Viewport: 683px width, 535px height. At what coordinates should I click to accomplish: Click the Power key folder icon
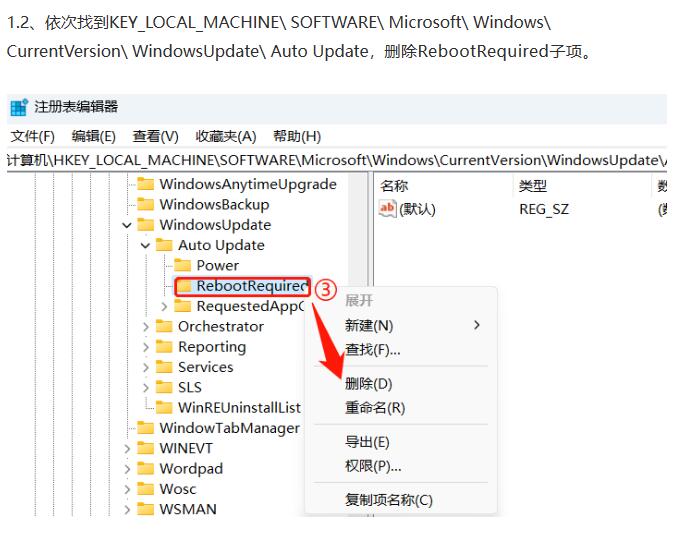pyautogui.click(x=183, y=265)
